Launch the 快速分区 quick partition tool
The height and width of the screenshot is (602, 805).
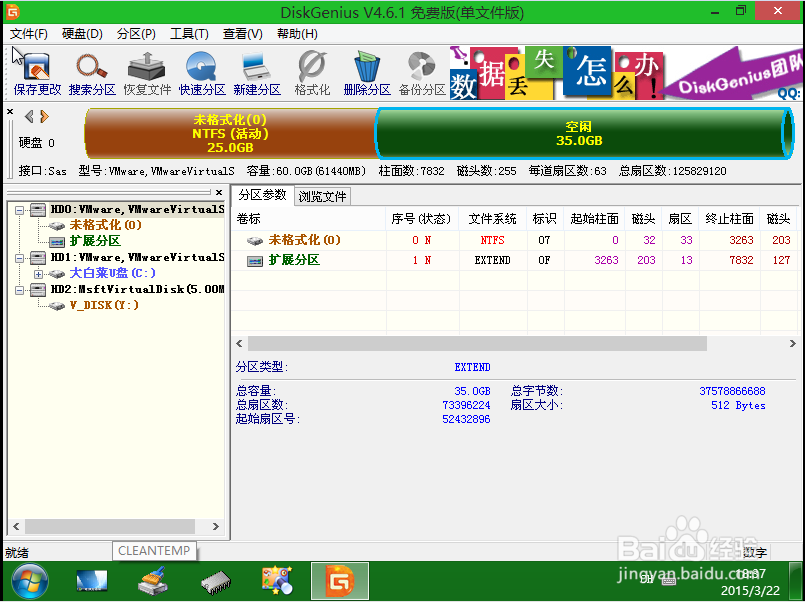pyautogui.click(x=202, y=73)
